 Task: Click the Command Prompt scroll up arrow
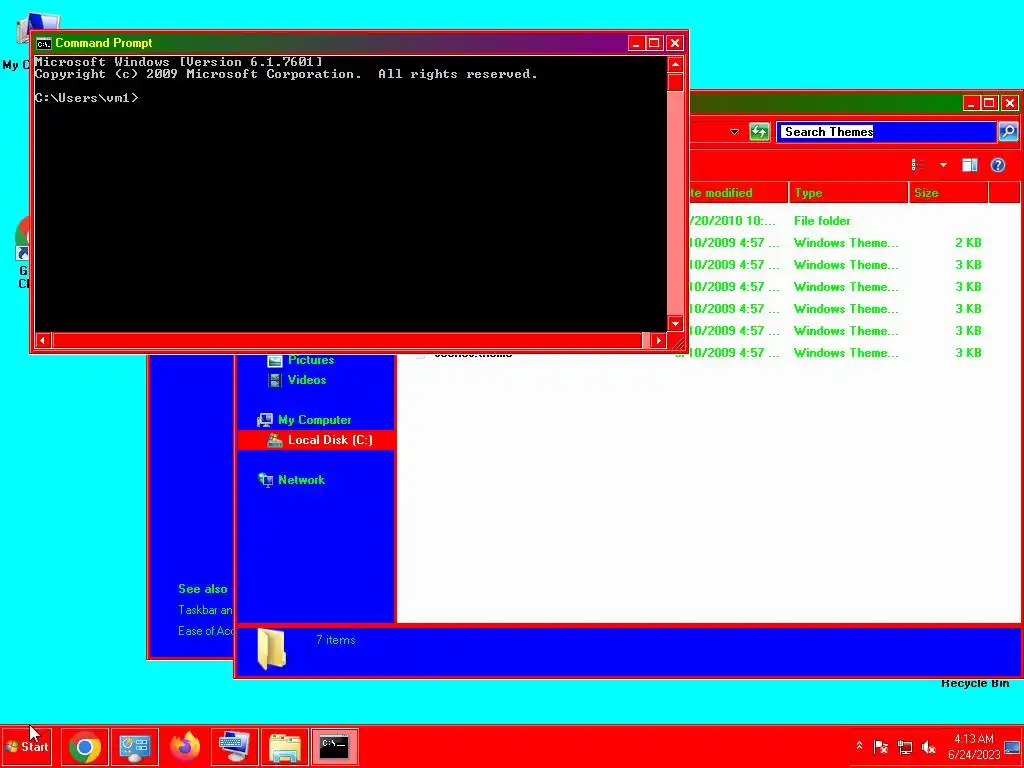(675, 64)
